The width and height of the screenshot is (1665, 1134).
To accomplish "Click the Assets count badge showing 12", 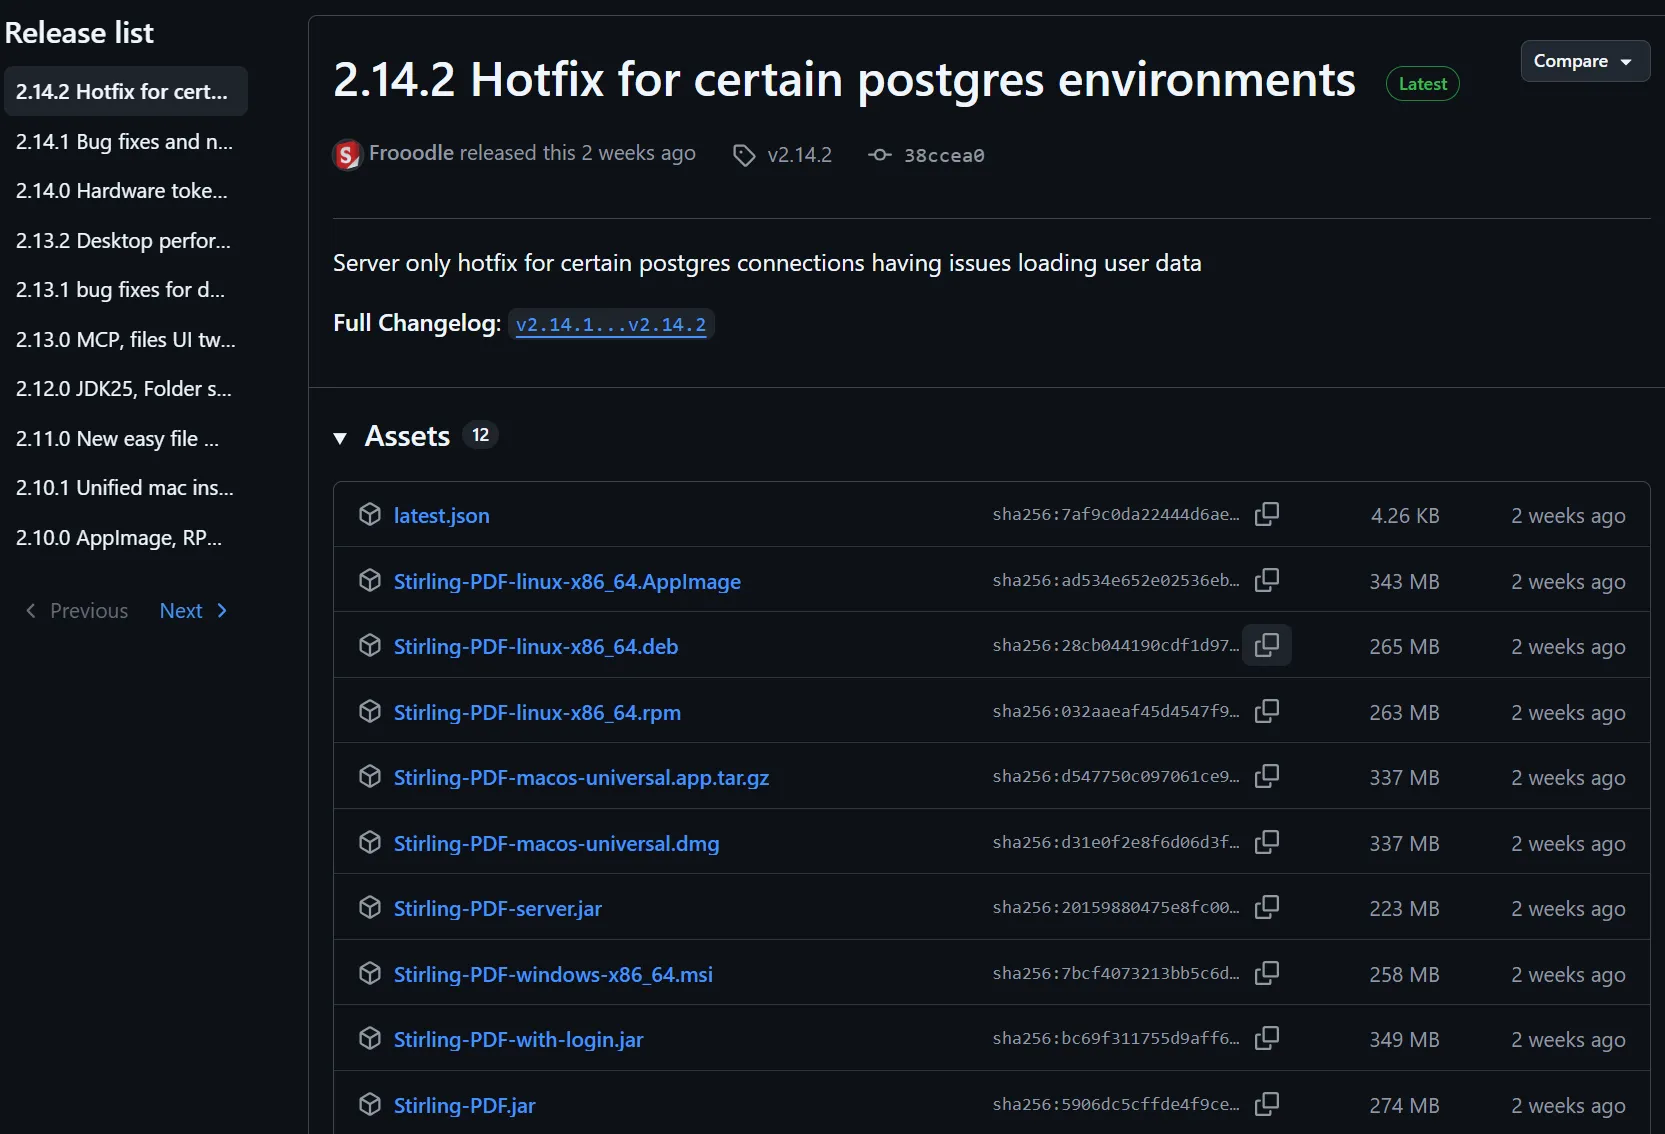I will pyautogui.click(x=481, y=435).
